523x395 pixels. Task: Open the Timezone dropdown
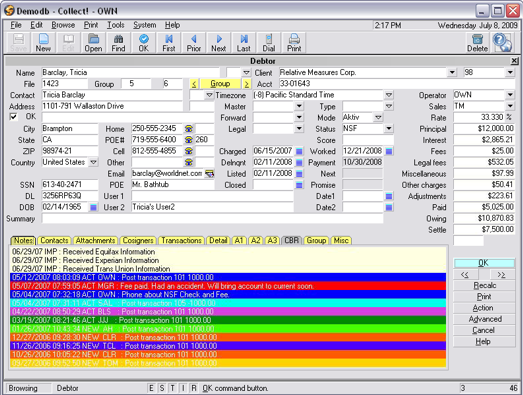point(389,95)
